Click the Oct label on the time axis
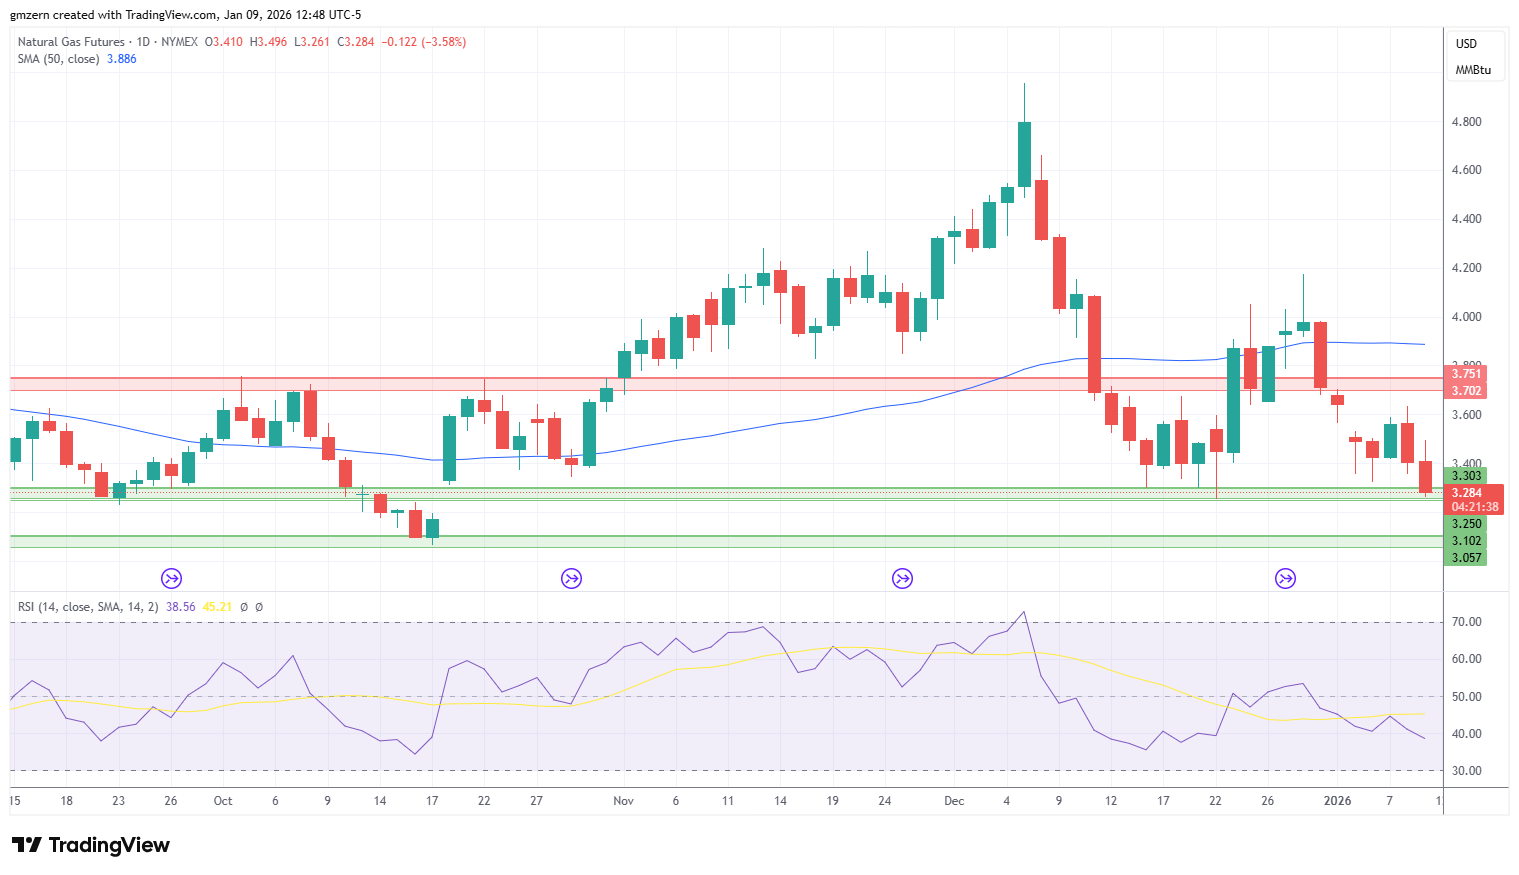1519x875 pixels. coord(223,801)
